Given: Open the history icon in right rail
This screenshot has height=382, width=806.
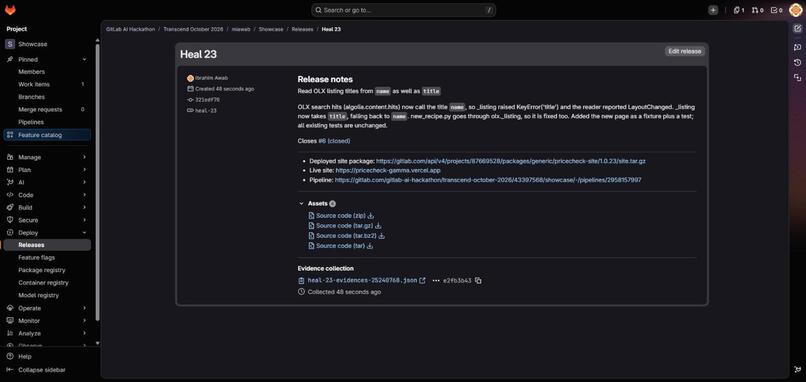Looking at the screenshot, I should [x=797, y=62].
